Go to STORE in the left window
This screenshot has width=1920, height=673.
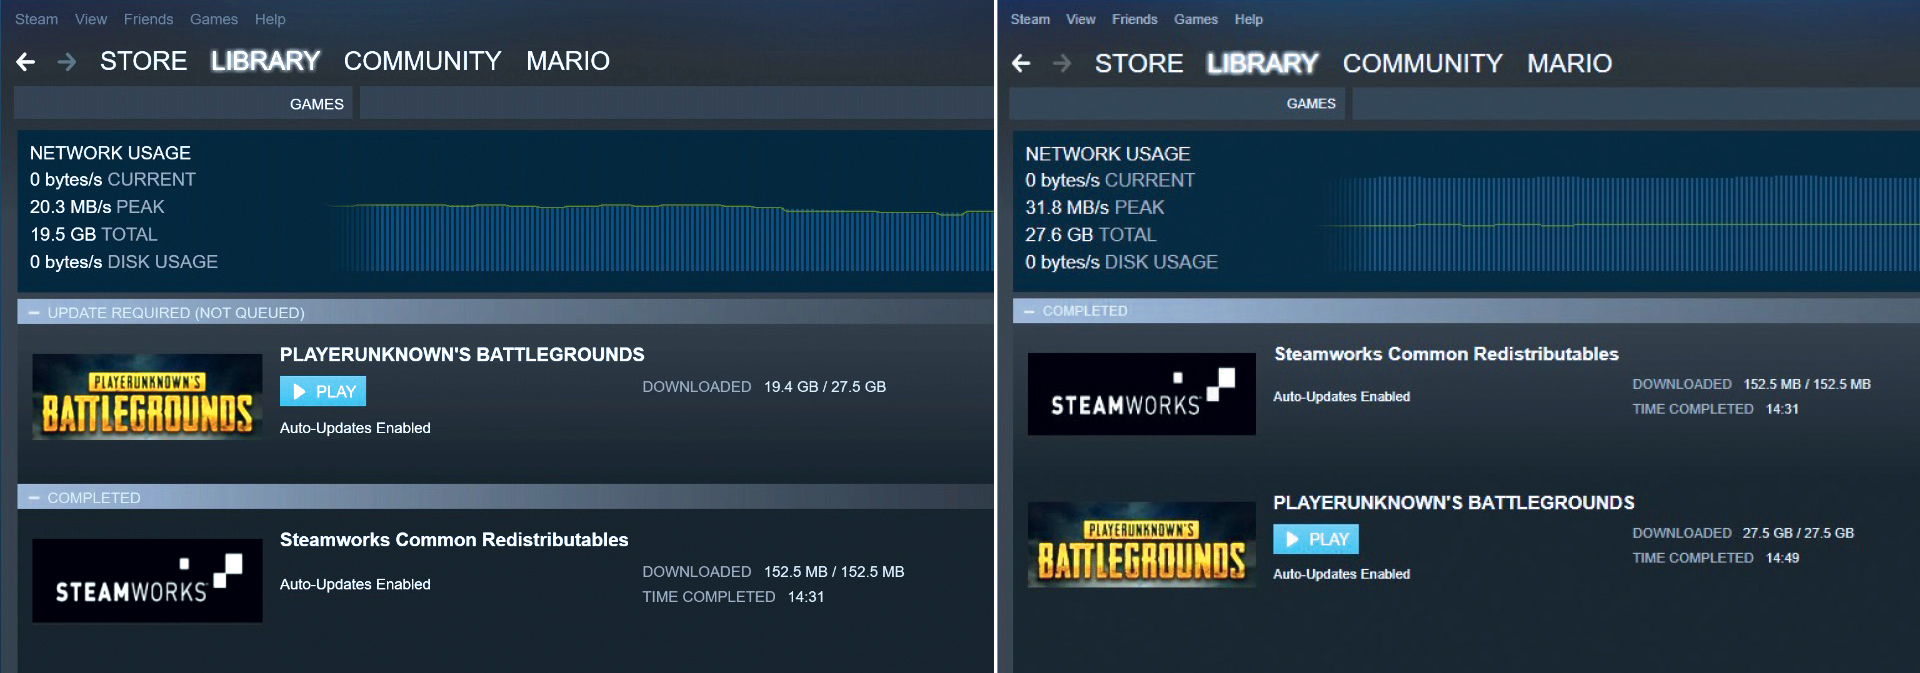pos(143,61)
